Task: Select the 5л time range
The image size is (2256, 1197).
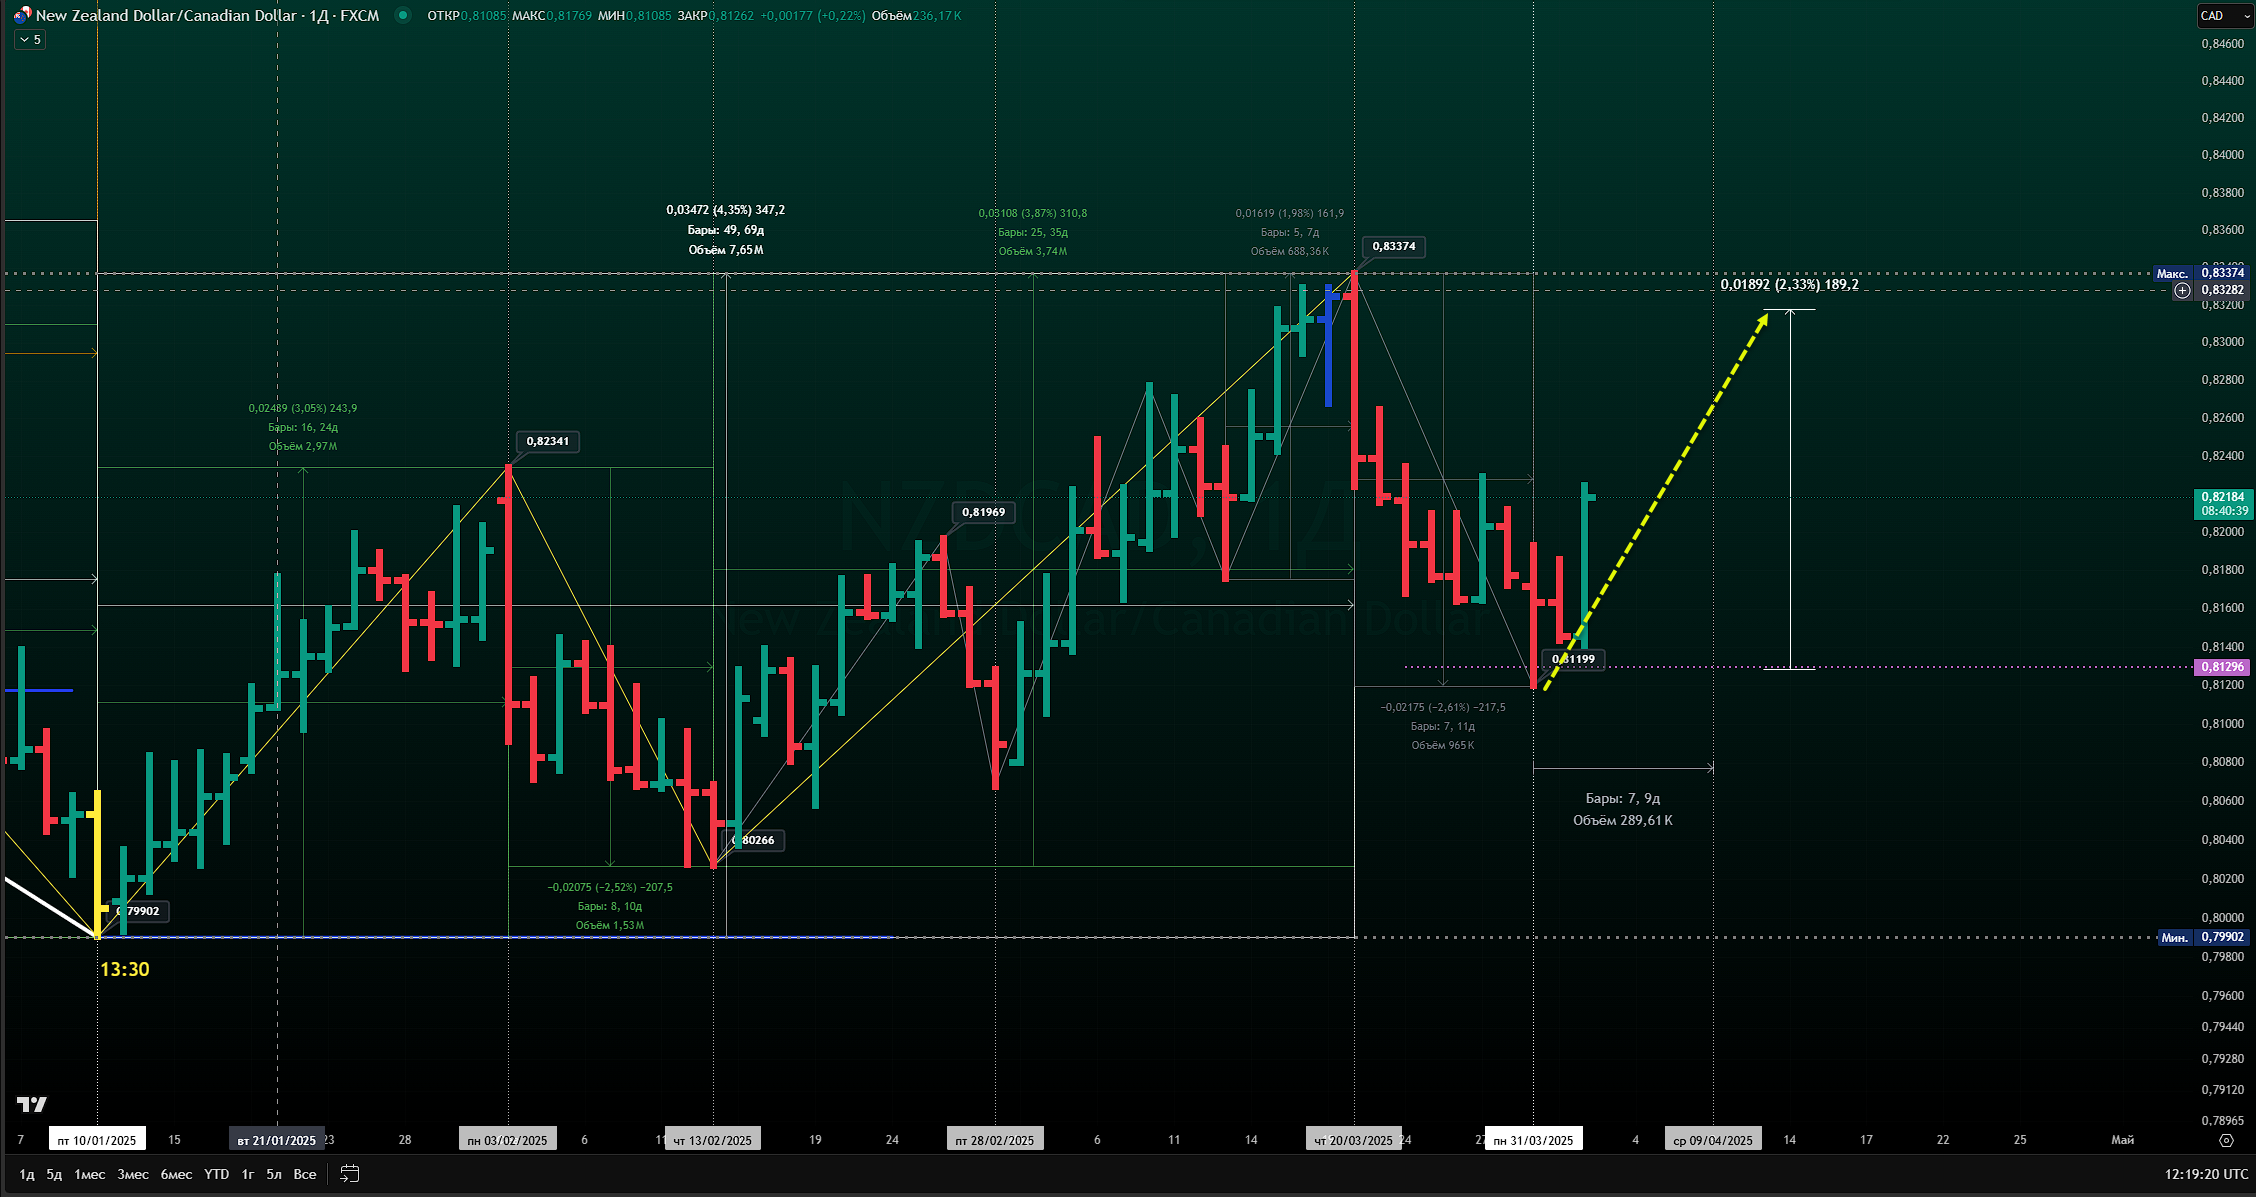Action: click(274, 1174)
